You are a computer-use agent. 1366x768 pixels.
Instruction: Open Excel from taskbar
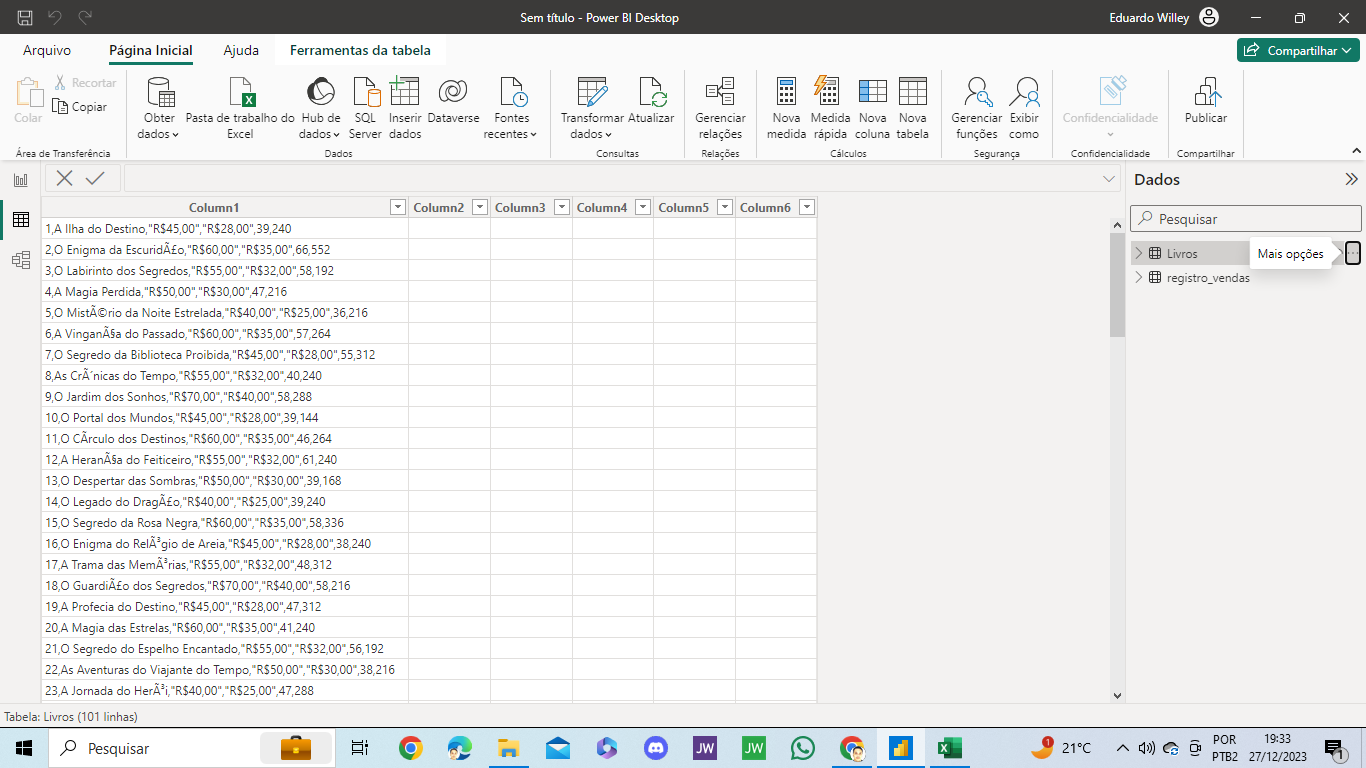click(949, 748)
